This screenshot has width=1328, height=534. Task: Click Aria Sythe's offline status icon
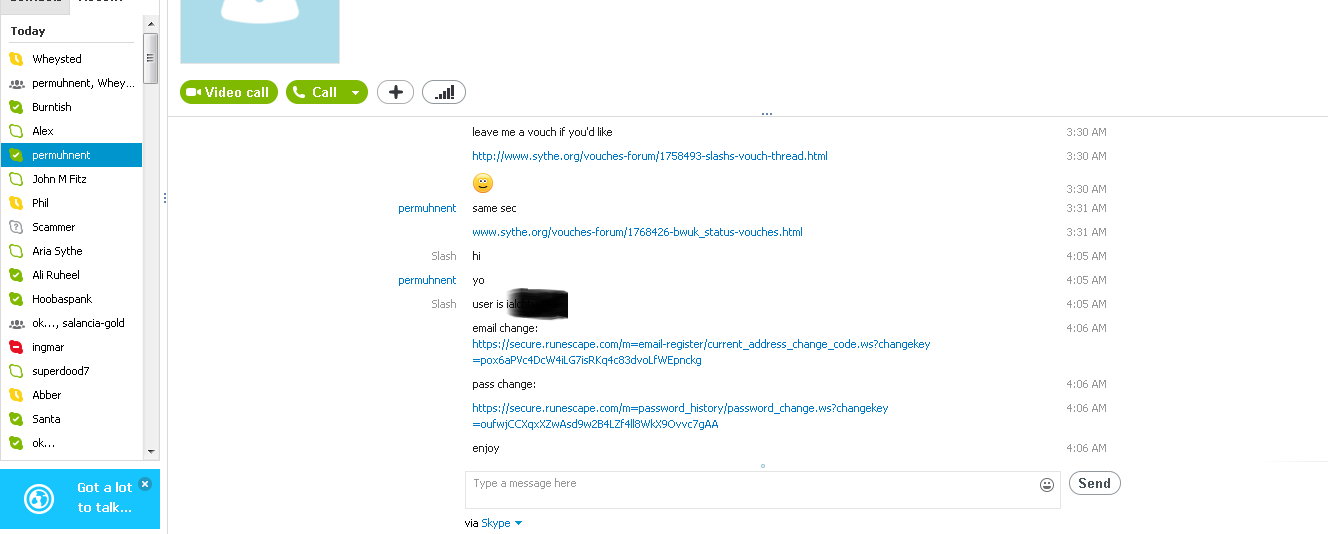[16, 251]
